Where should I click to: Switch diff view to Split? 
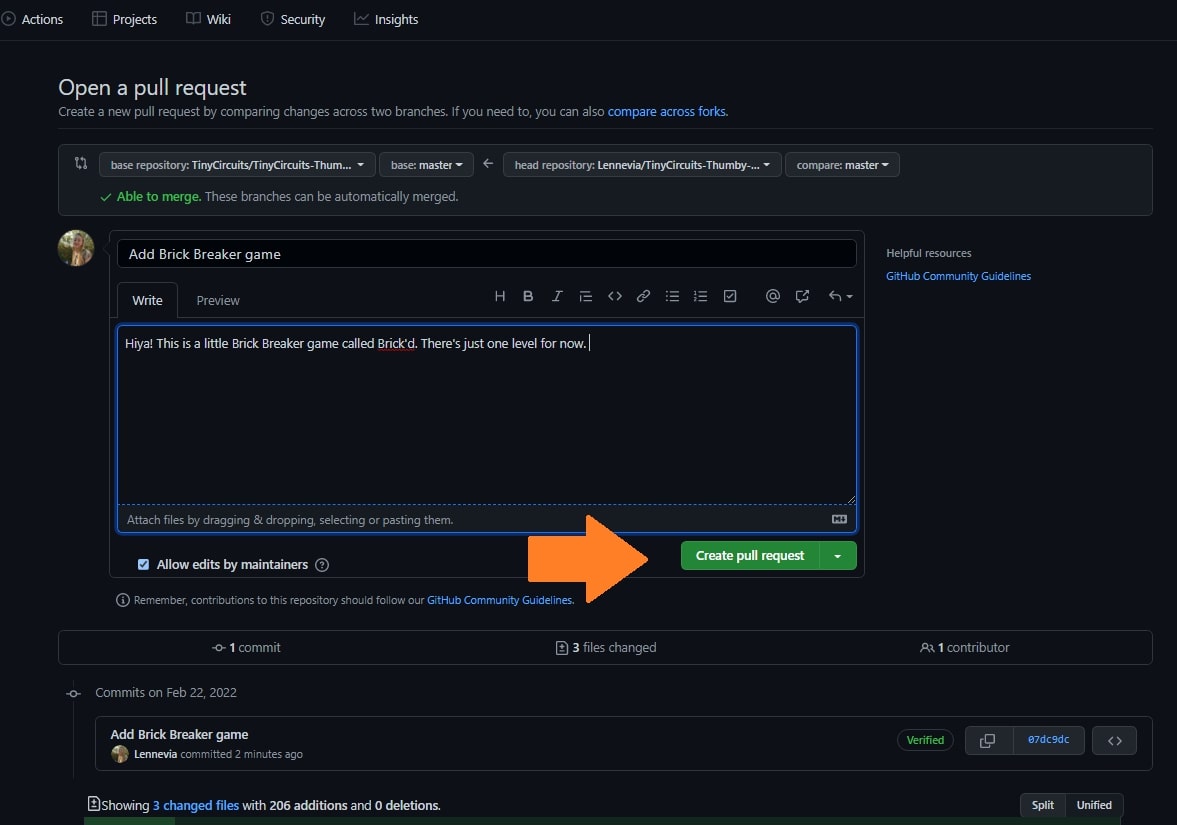pos(1042,805)
